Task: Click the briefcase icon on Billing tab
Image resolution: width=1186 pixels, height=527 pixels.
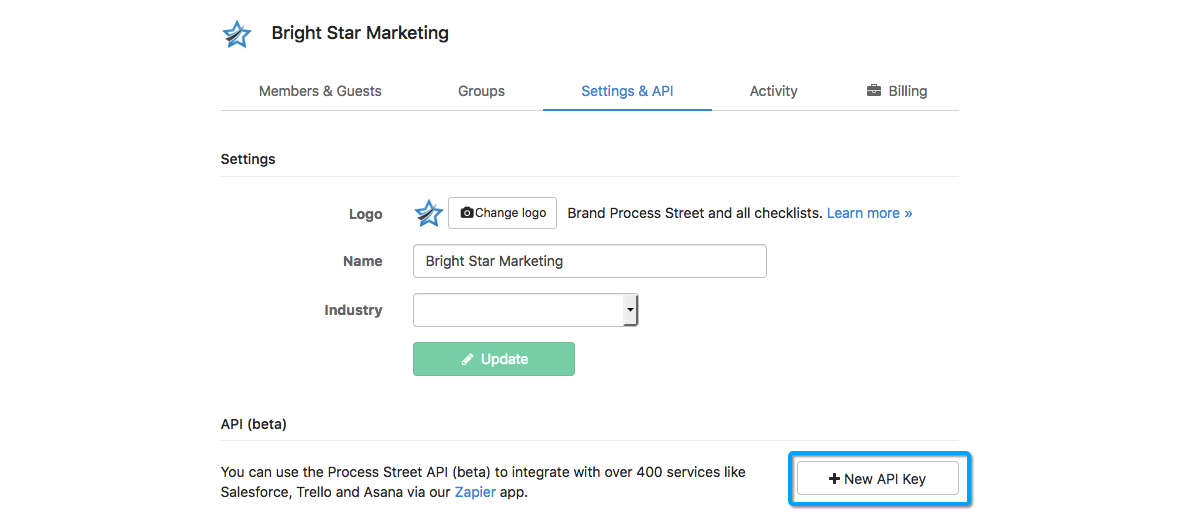Action: 874,91
